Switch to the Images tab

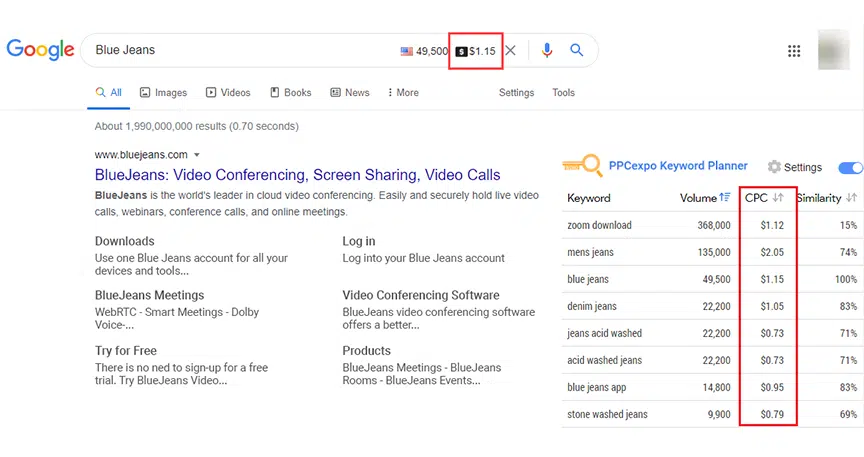coord(163,93)
